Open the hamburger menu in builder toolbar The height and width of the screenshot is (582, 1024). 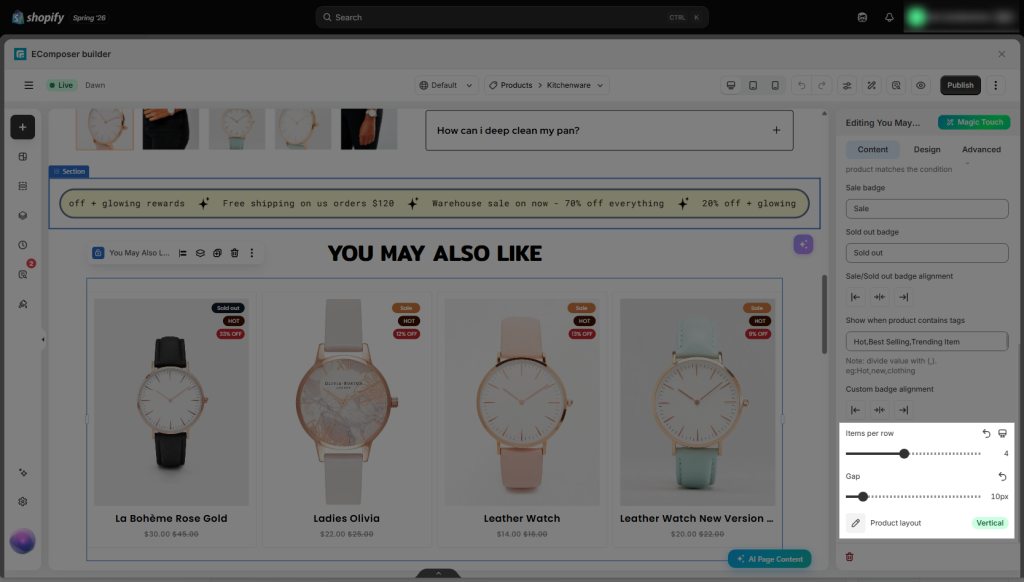[29, 85]
